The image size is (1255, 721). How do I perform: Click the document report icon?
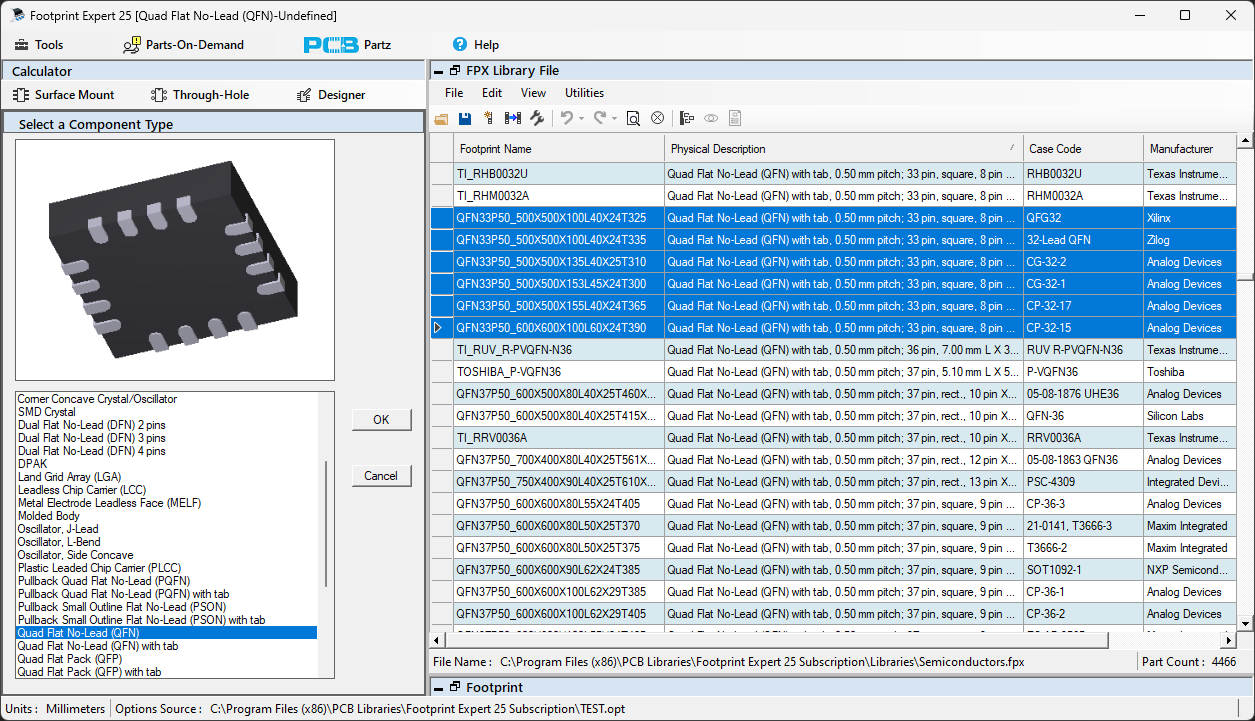point(735,118)
